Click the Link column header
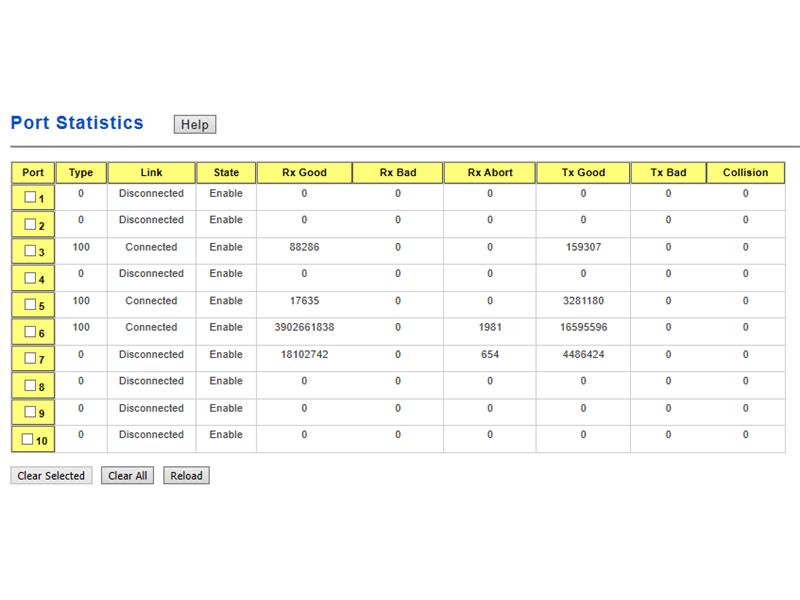This screenshot has width=800, height=600. pos(152,172)
